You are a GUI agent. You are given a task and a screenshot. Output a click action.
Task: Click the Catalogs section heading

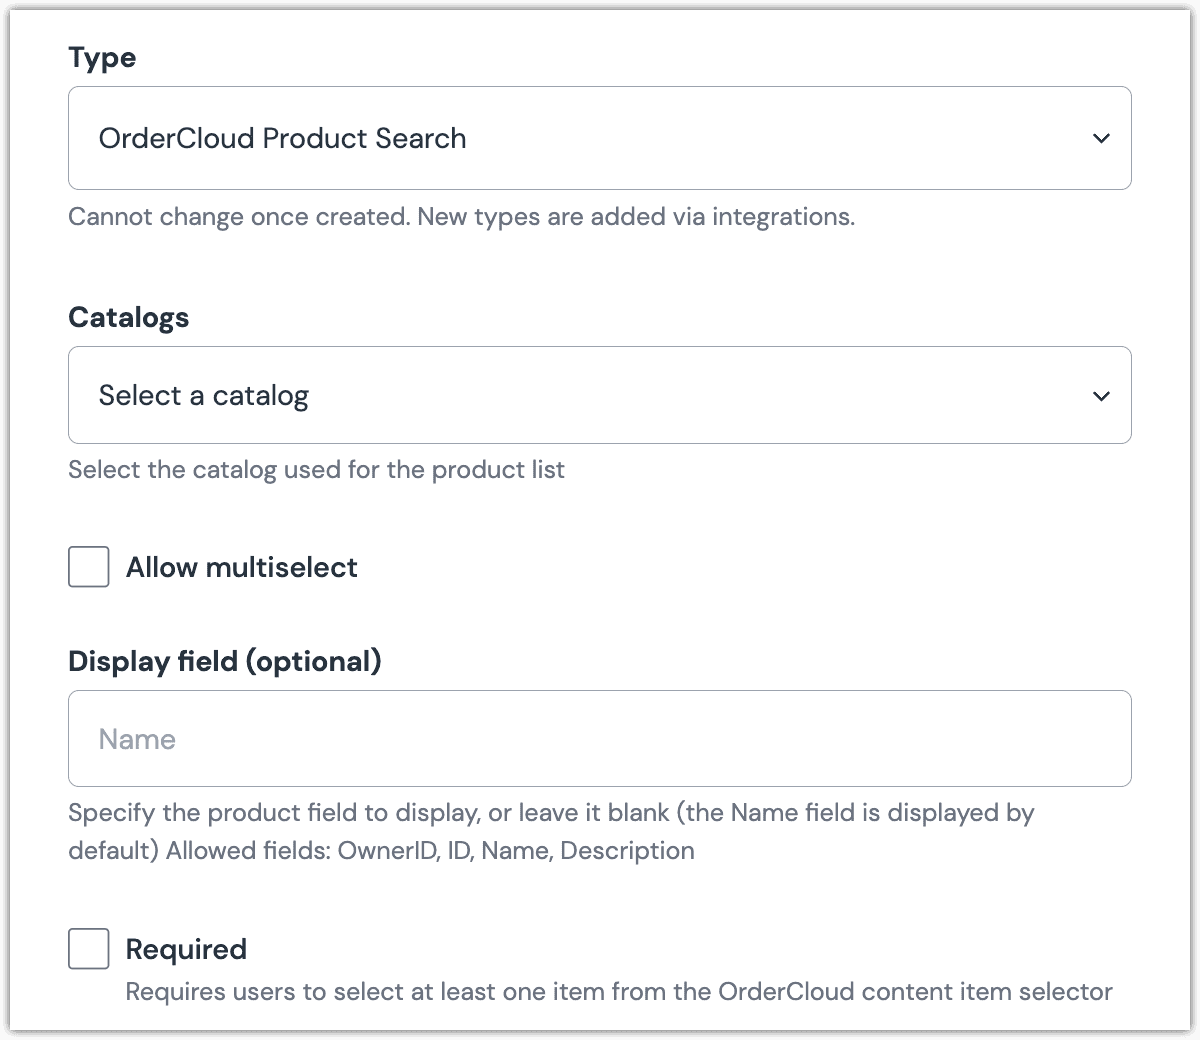[x=129, y=317]
